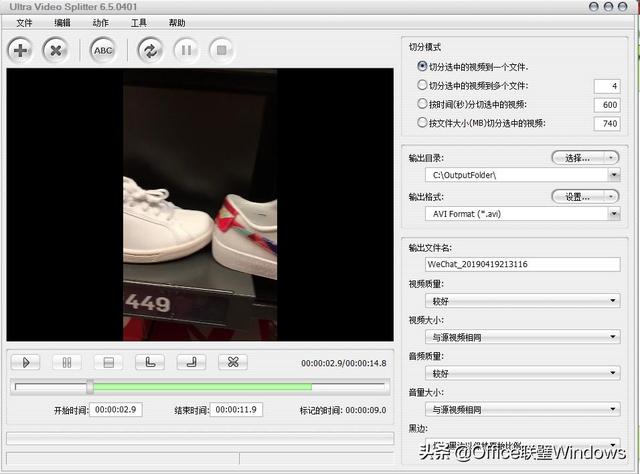The height and width of the screenshot is (474, 640).
Task: Expand the 视频质量 quality dropdown
Action: click(612, 300)
